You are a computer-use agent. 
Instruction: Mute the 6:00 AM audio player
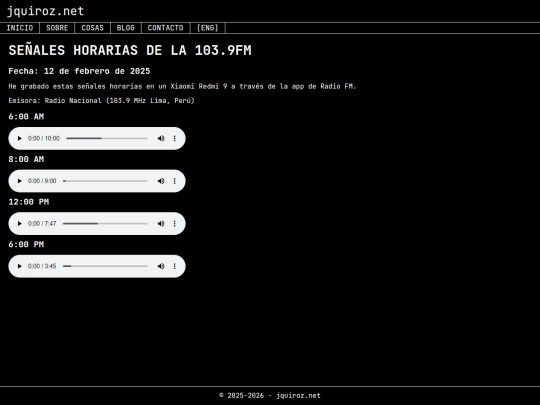(161, 138)
